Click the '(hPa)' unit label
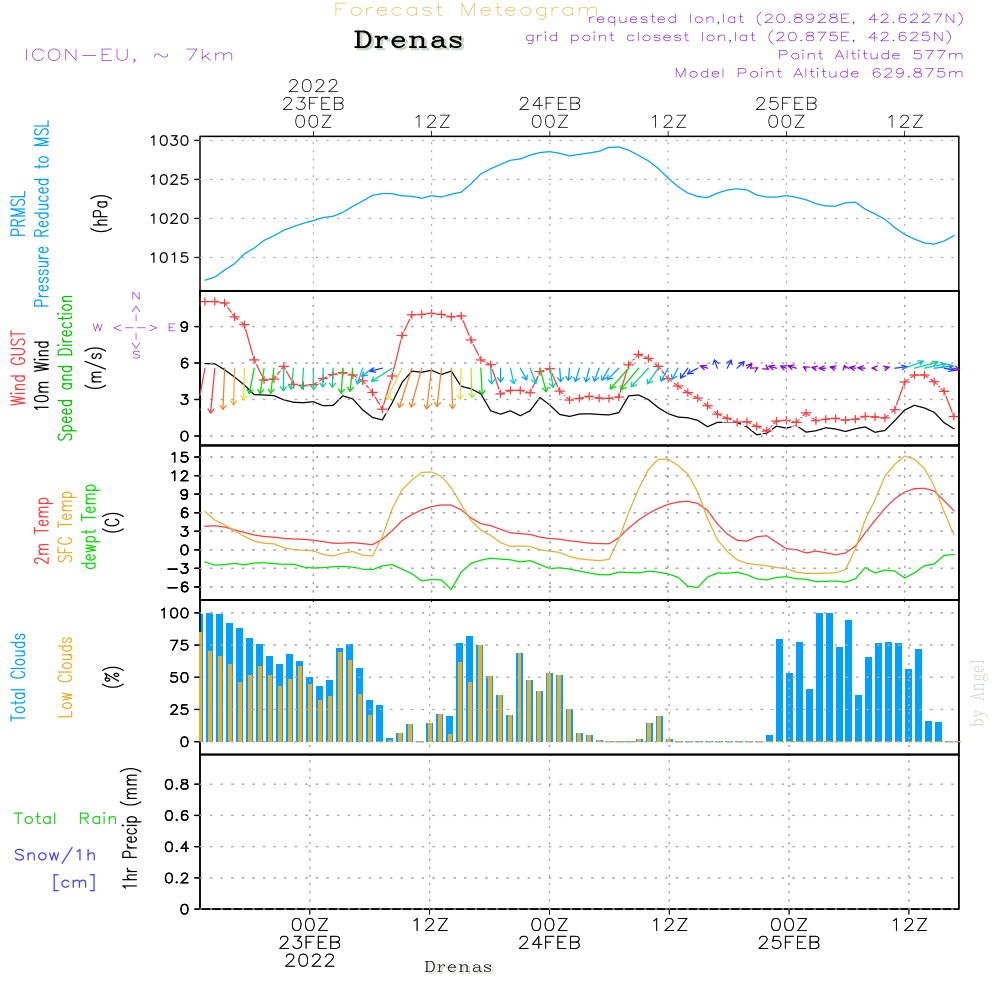Screen dimensions: 1000x1000 point(101,213)
